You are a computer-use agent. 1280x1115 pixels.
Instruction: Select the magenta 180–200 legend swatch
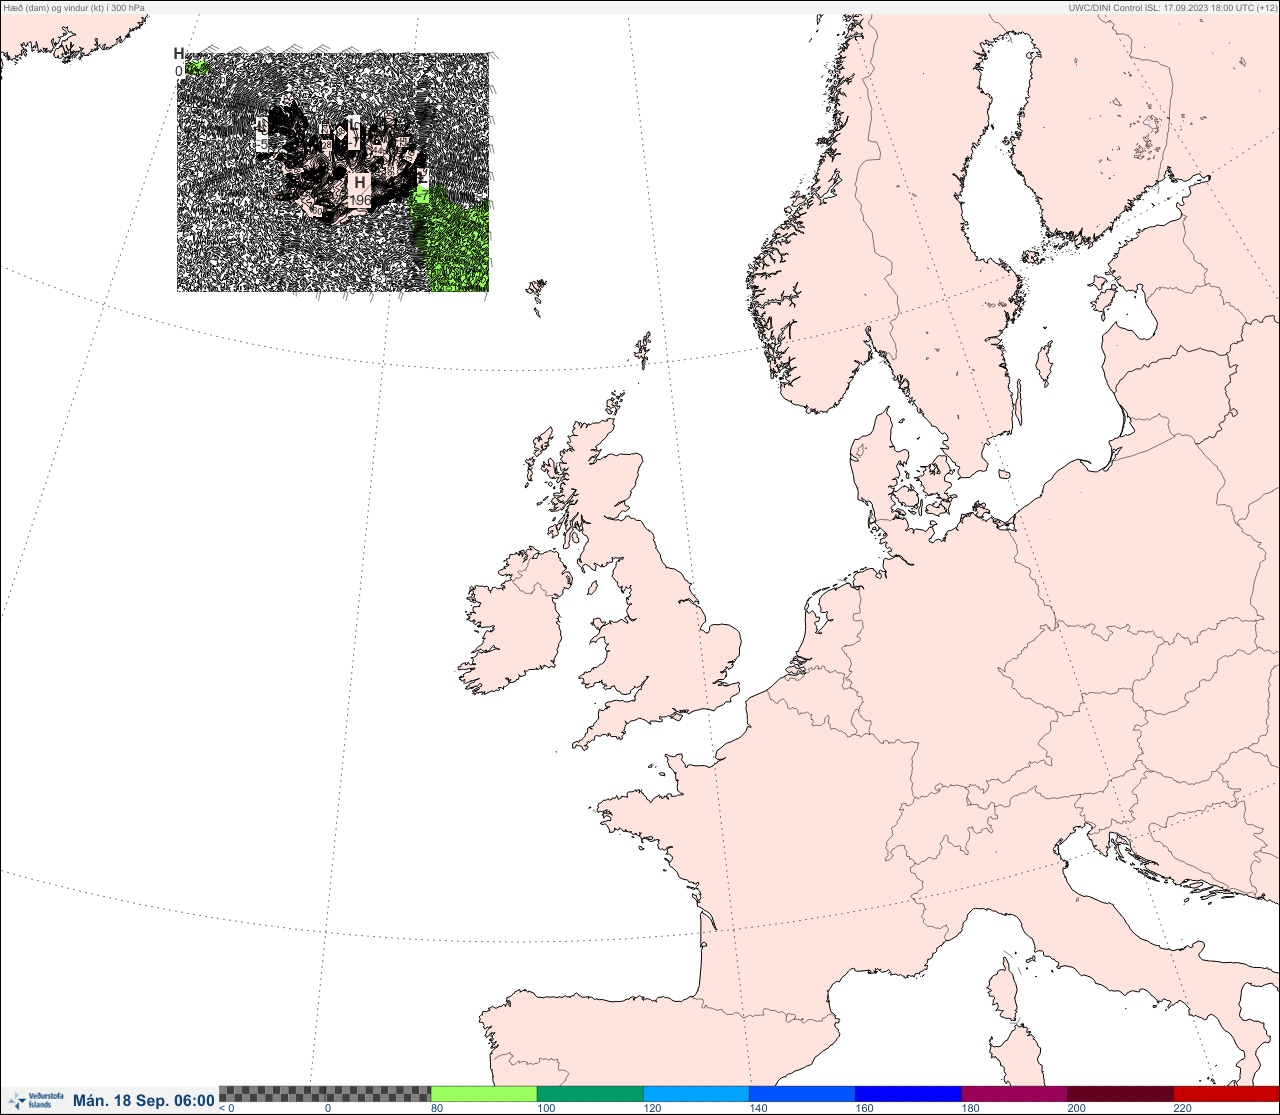tap(1014, 1094)
